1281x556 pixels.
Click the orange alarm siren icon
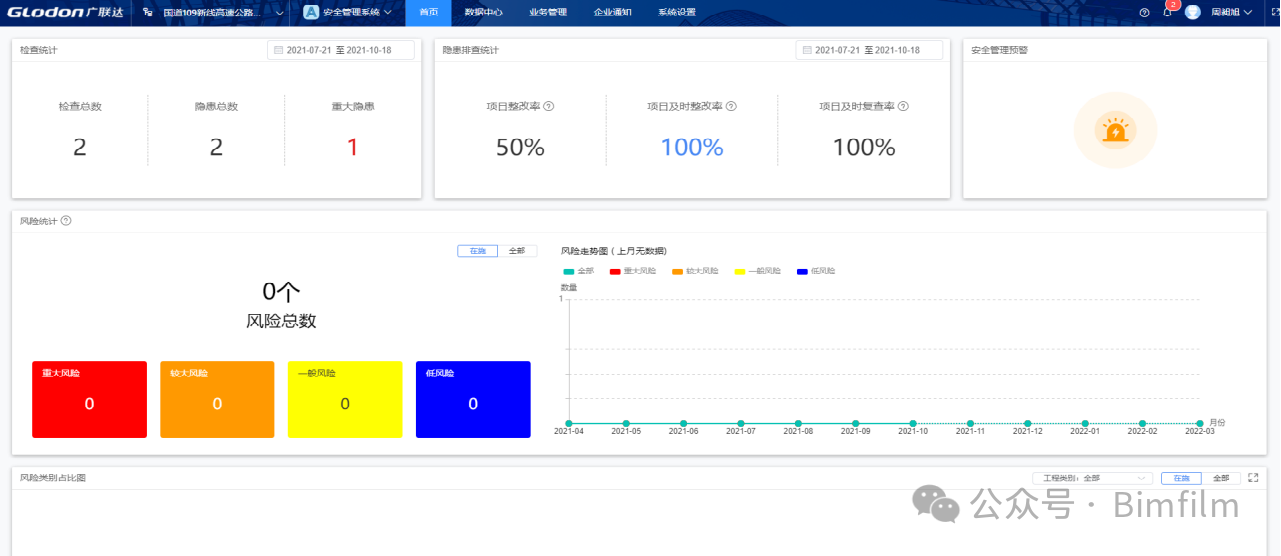click(x=1114, y=131)
